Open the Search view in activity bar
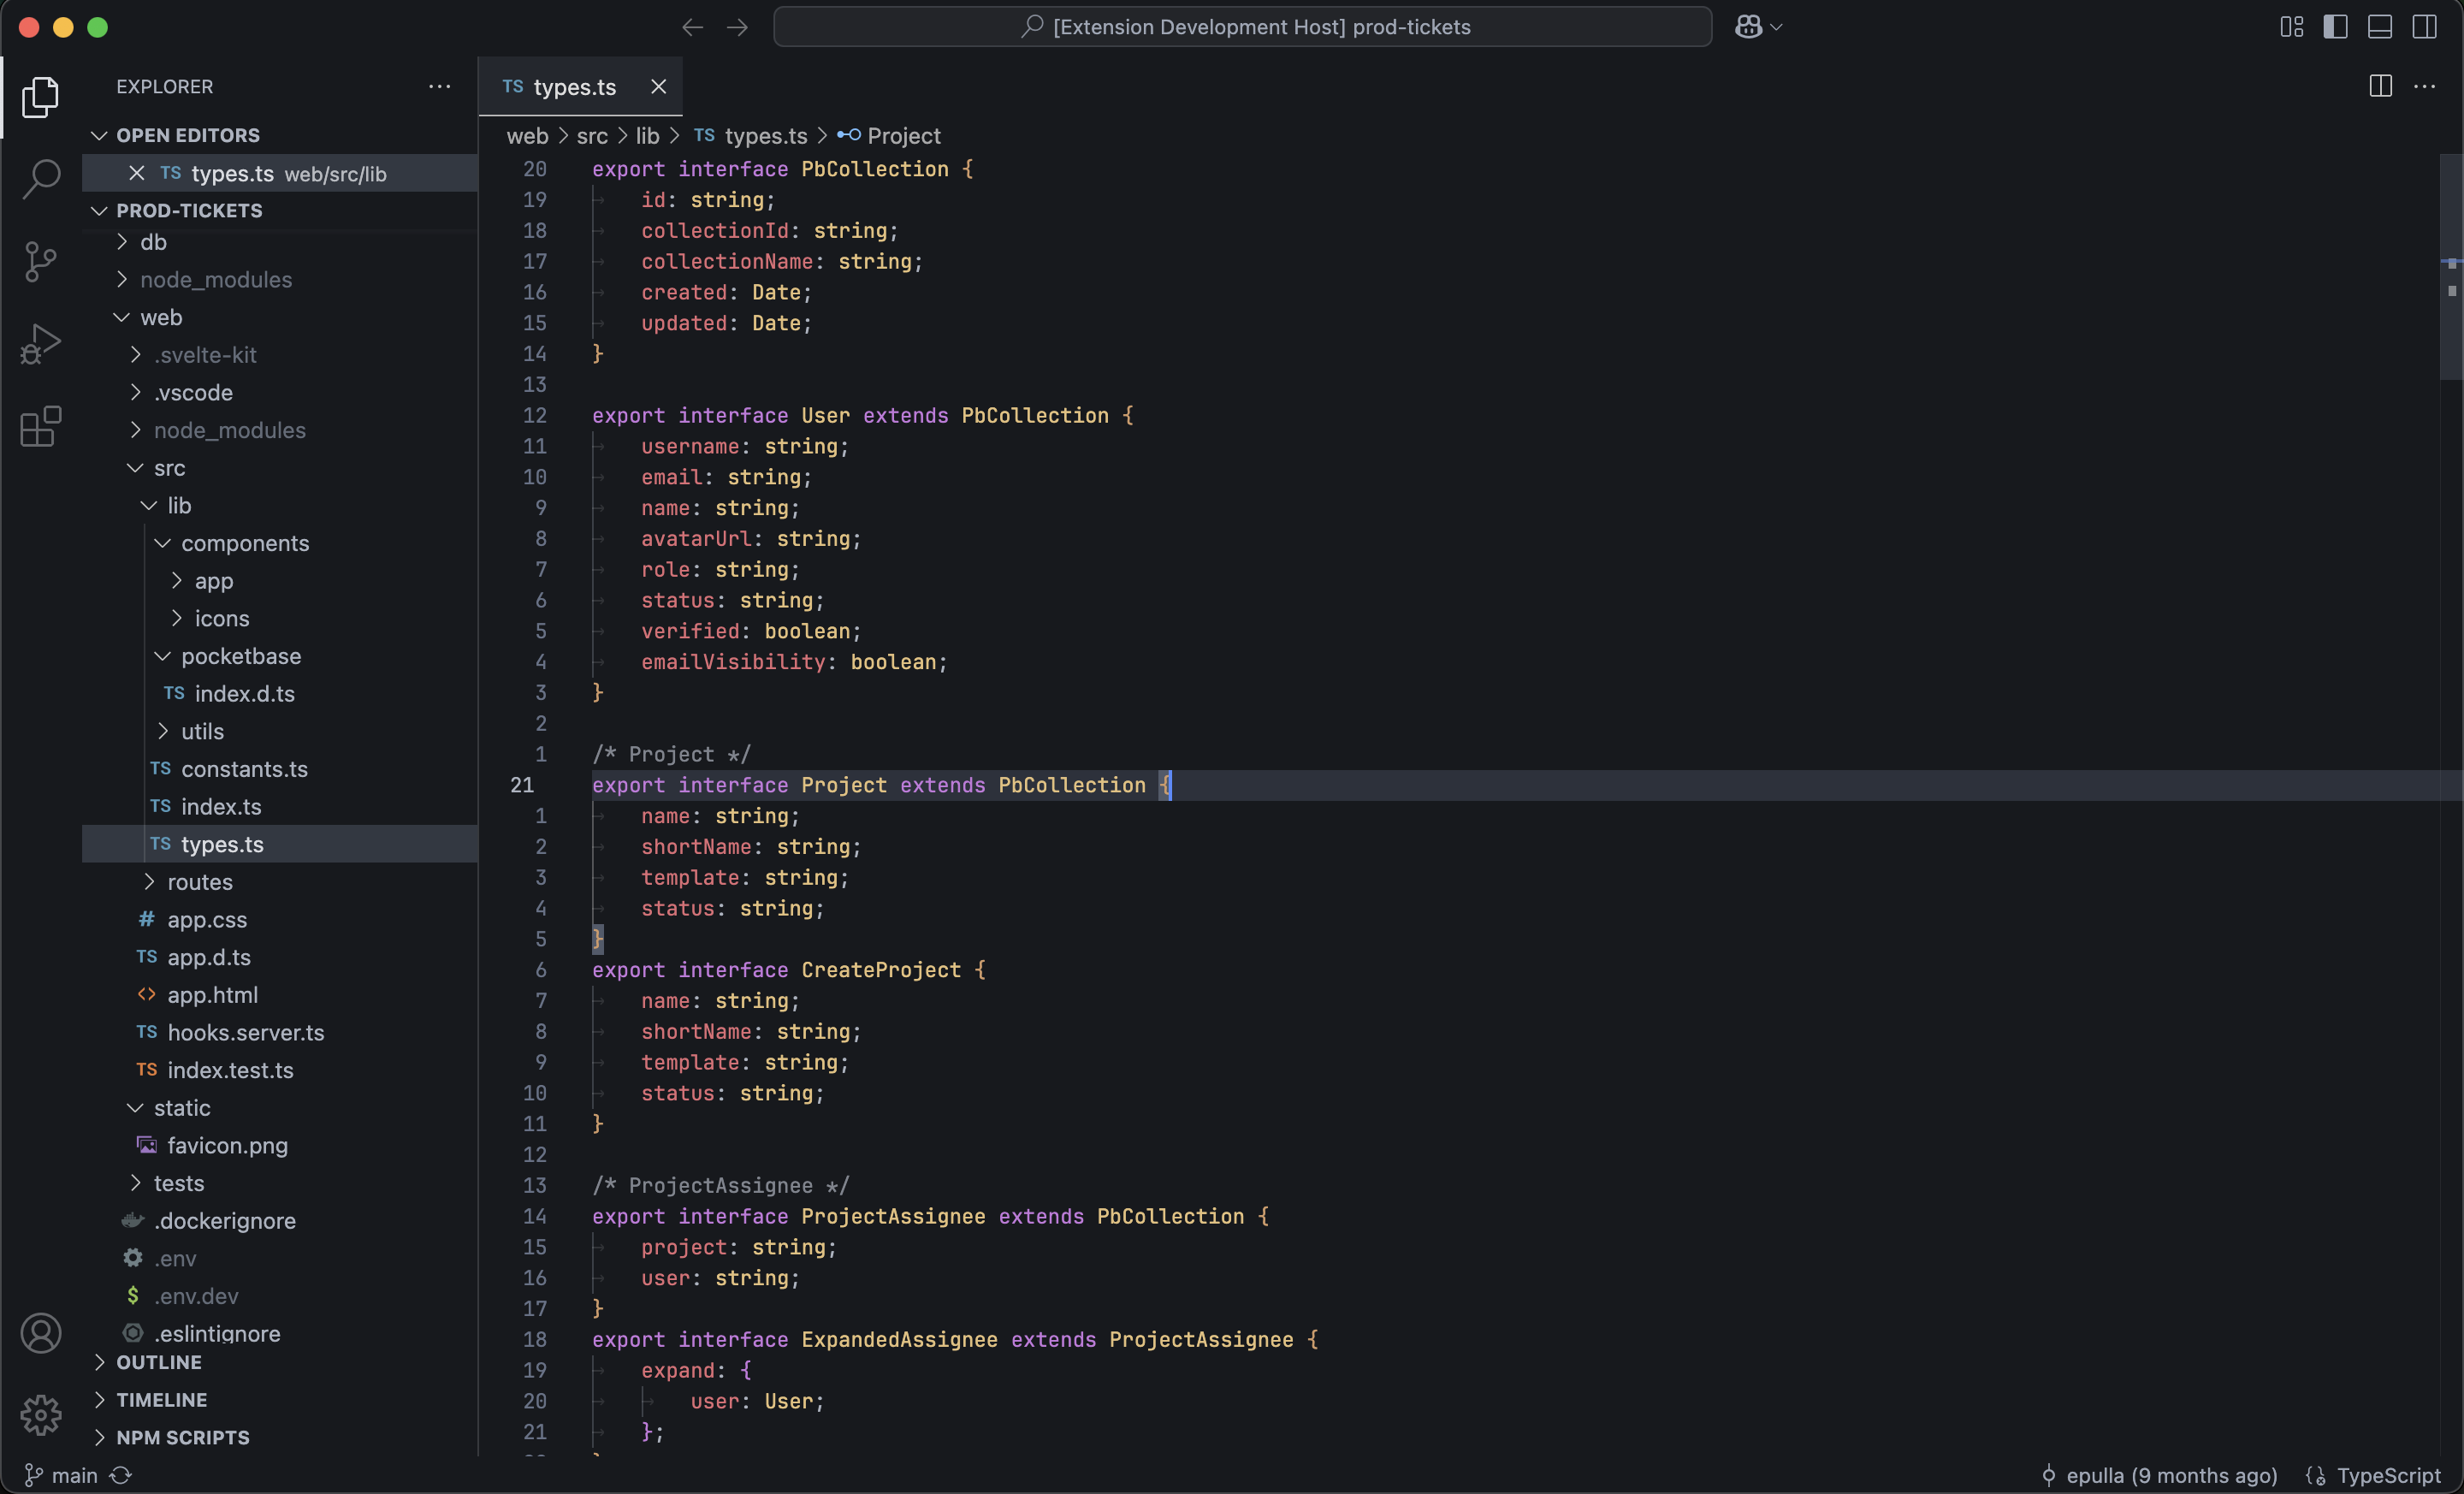This screenshot has width=2464, height=1494. click(41, 179)
